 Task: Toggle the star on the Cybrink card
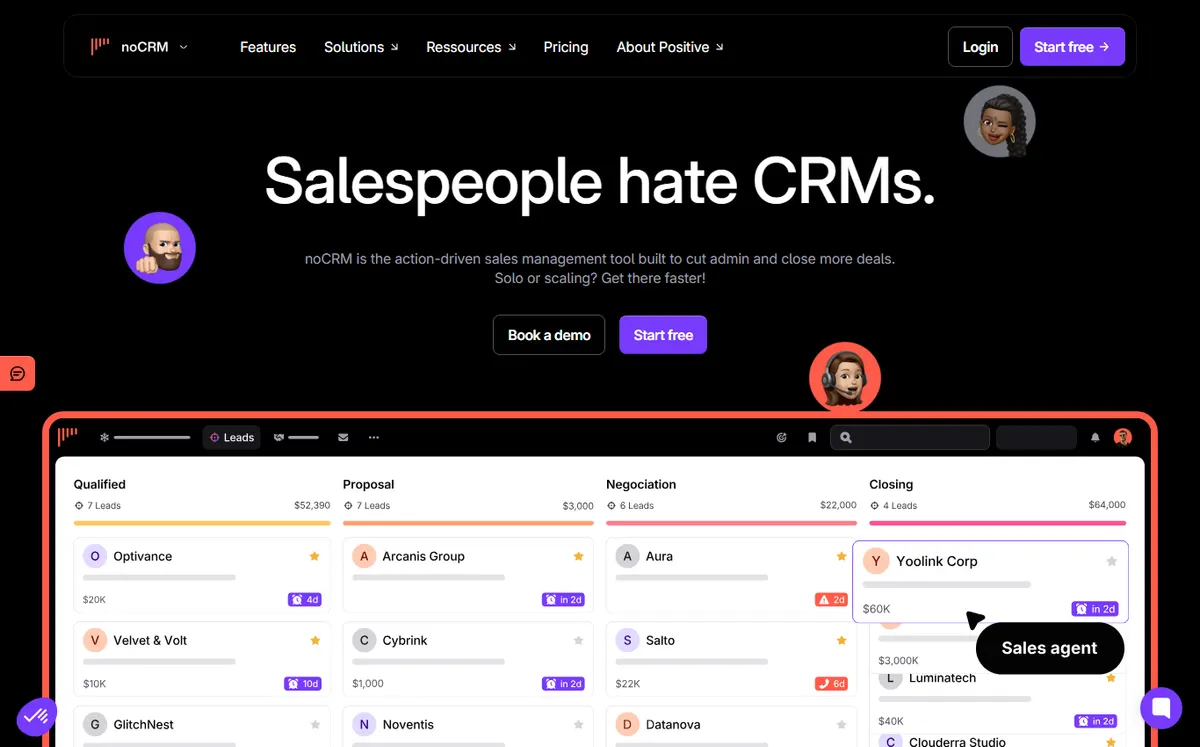[578, 640]
